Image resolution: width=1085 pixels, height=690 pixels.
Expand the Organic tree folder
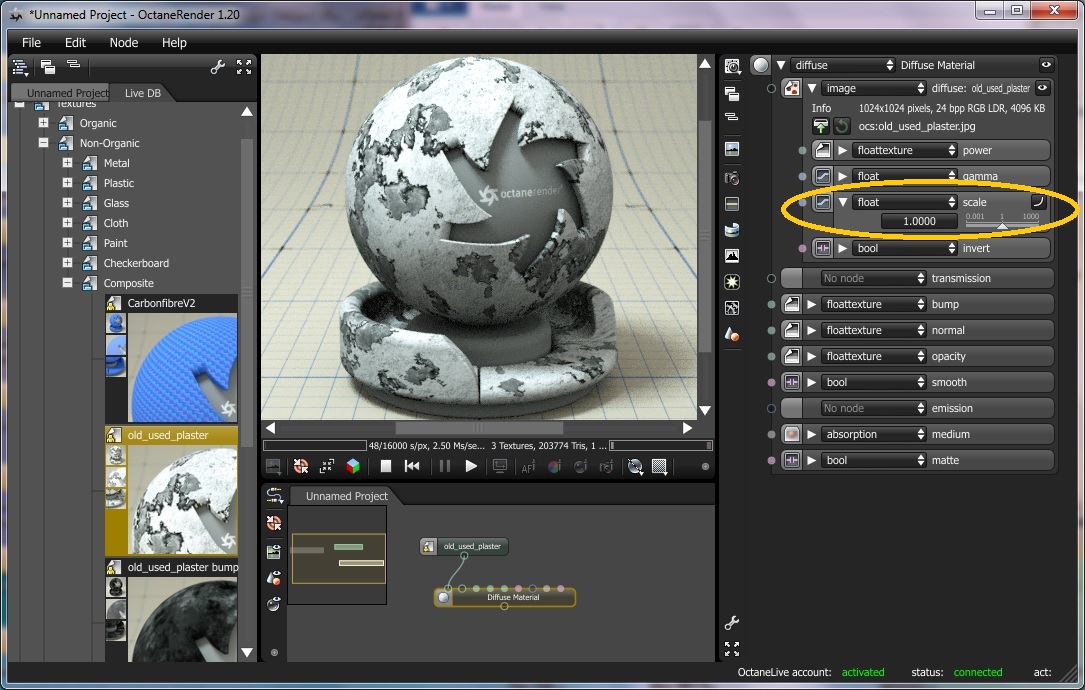click(44, 122)
